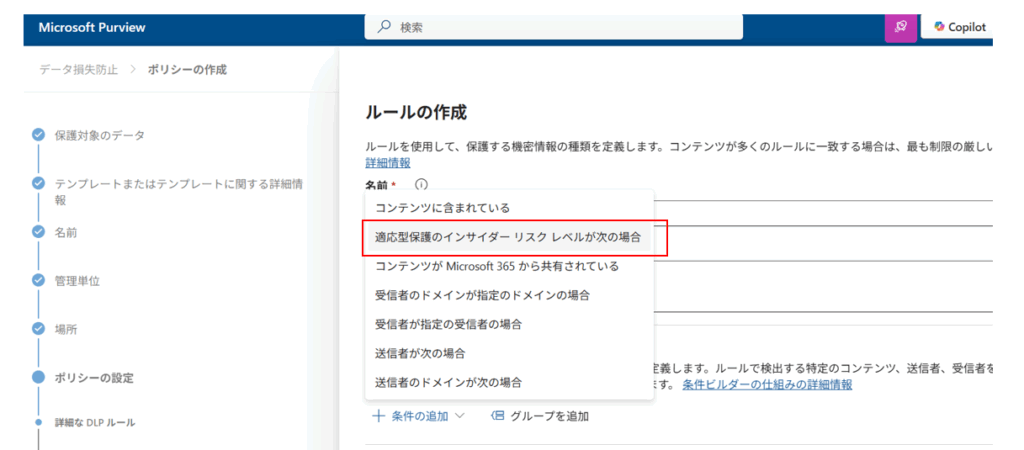Open 条件ビルダーの仕組みの詳細情報 link

(767, 385)
